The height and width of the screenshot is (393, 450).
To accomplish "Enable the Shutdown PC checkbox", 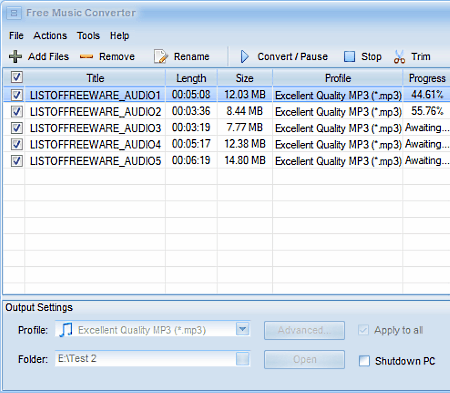I will tap(364, 361).
